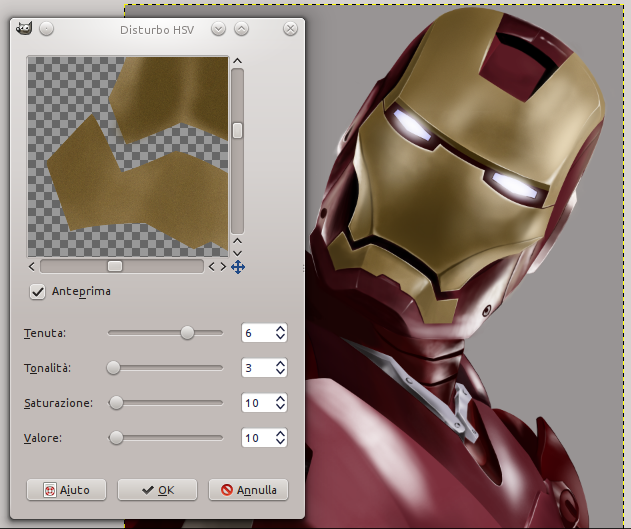Click the Tonalità slider handle
Image resolution: width=631 pixels, height=529 pixels.
(113, 368)
